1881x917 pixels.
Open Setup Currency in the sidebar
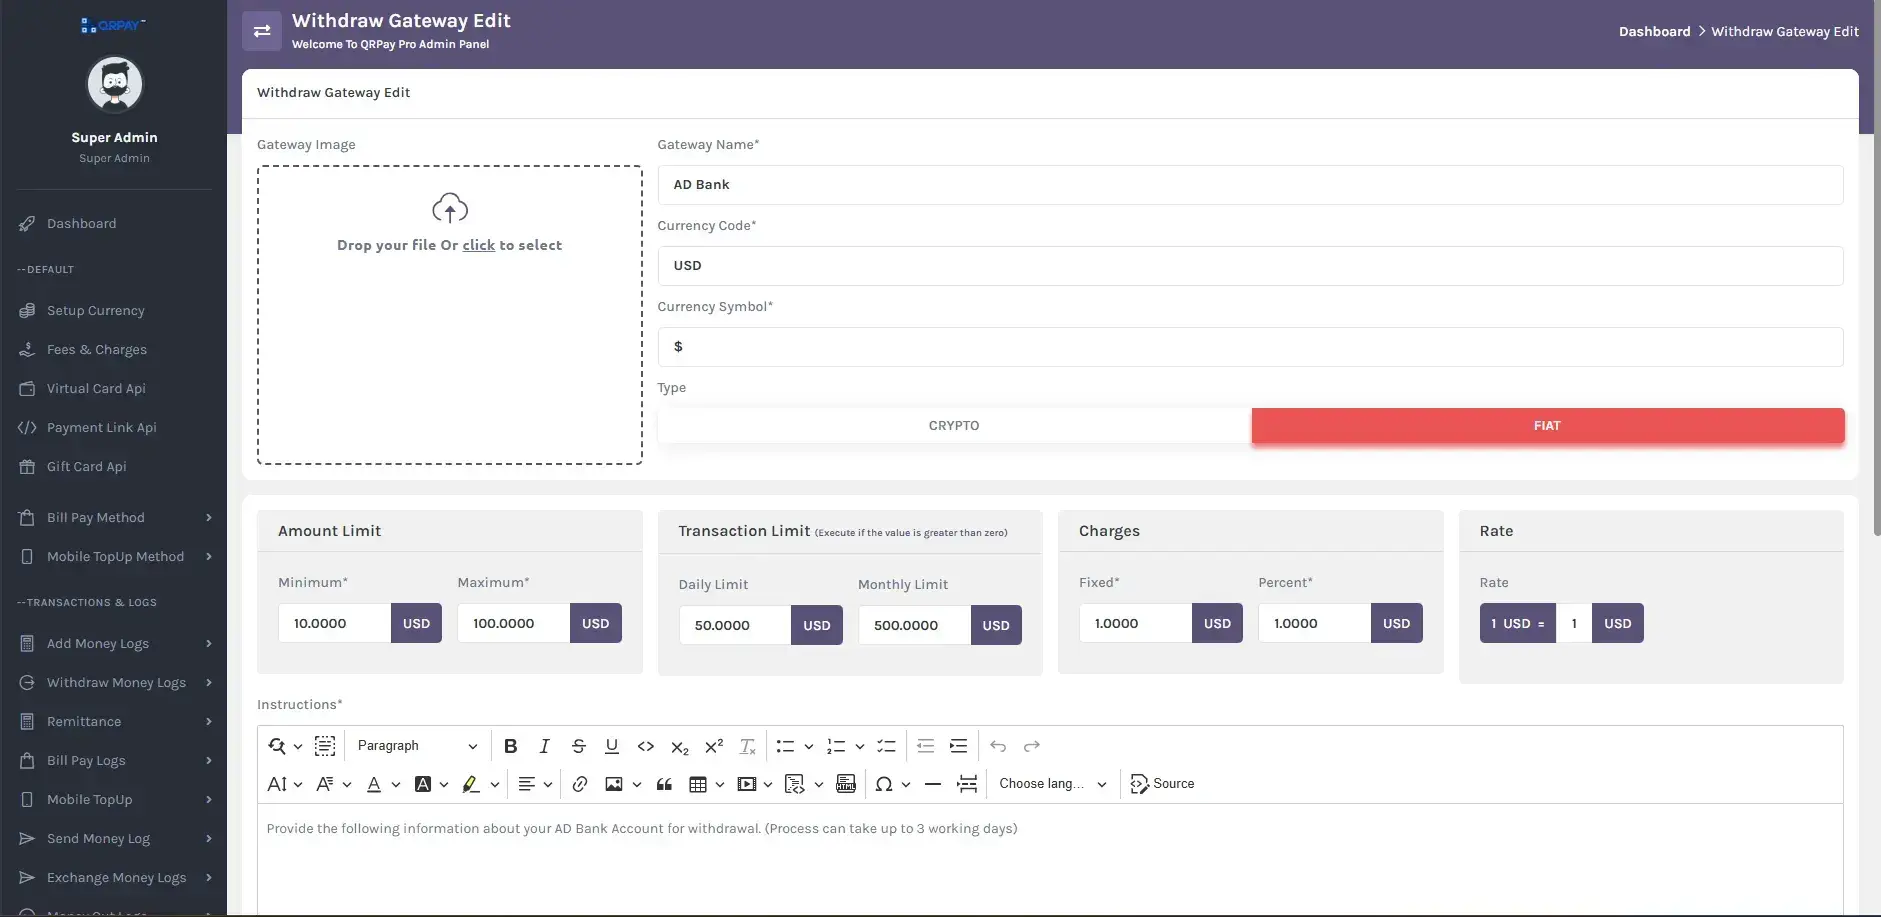(x=95, y=311)
